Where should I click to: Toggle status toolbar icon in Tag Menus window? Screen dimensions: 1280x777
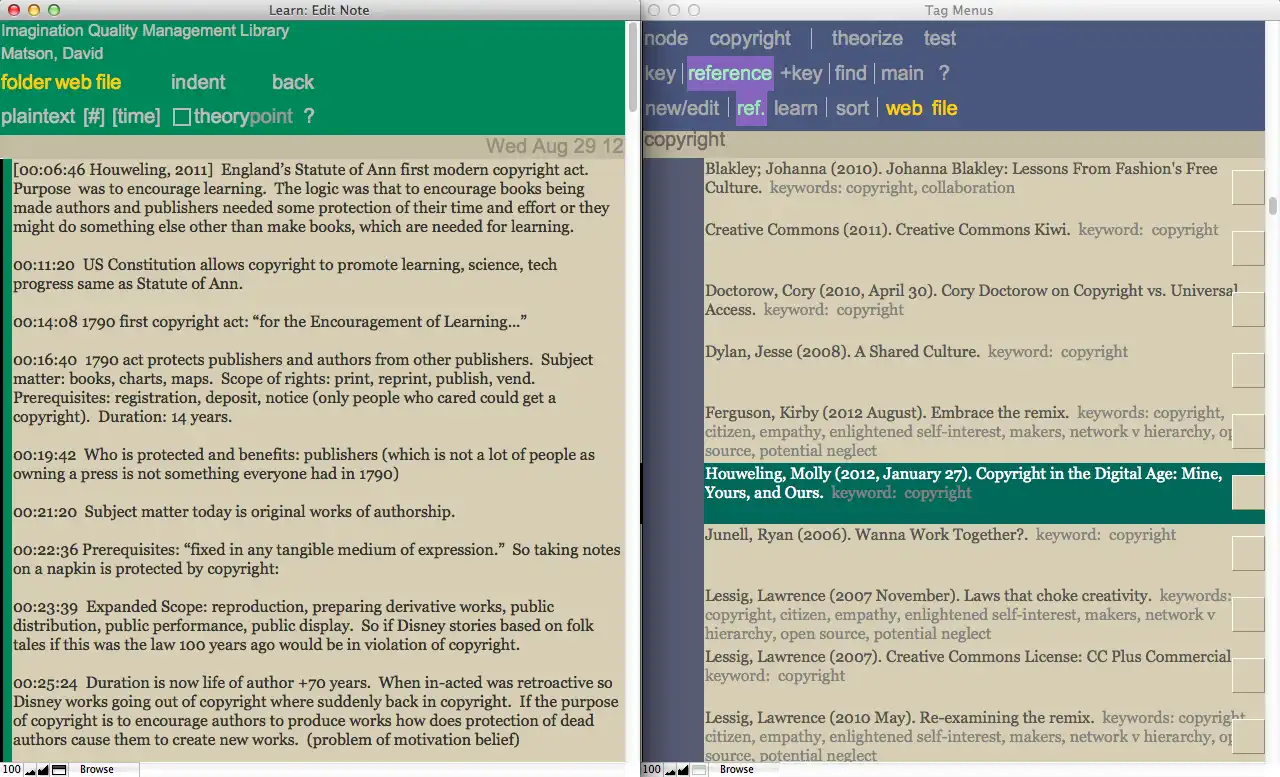click(x=699, y=770)
